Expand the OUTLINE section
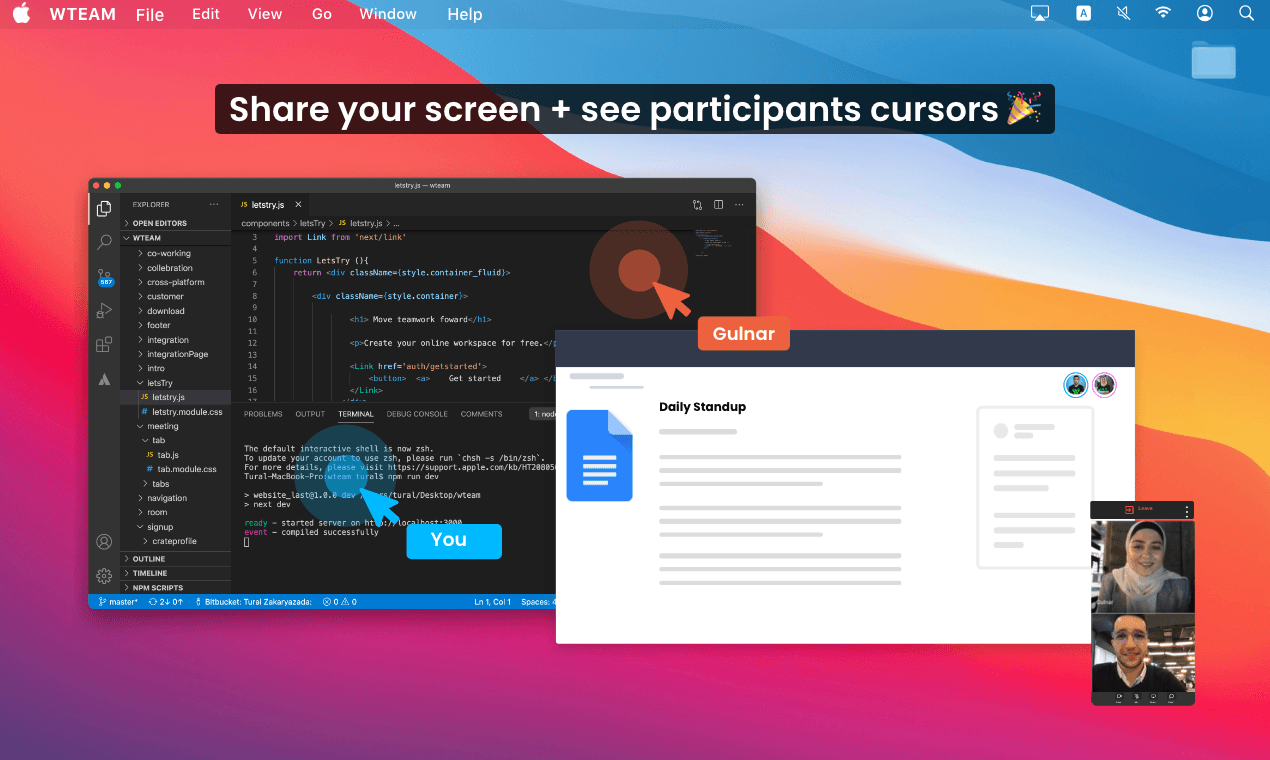The image size is (1270, 760). pyautogui.click(x=149, y=559)
